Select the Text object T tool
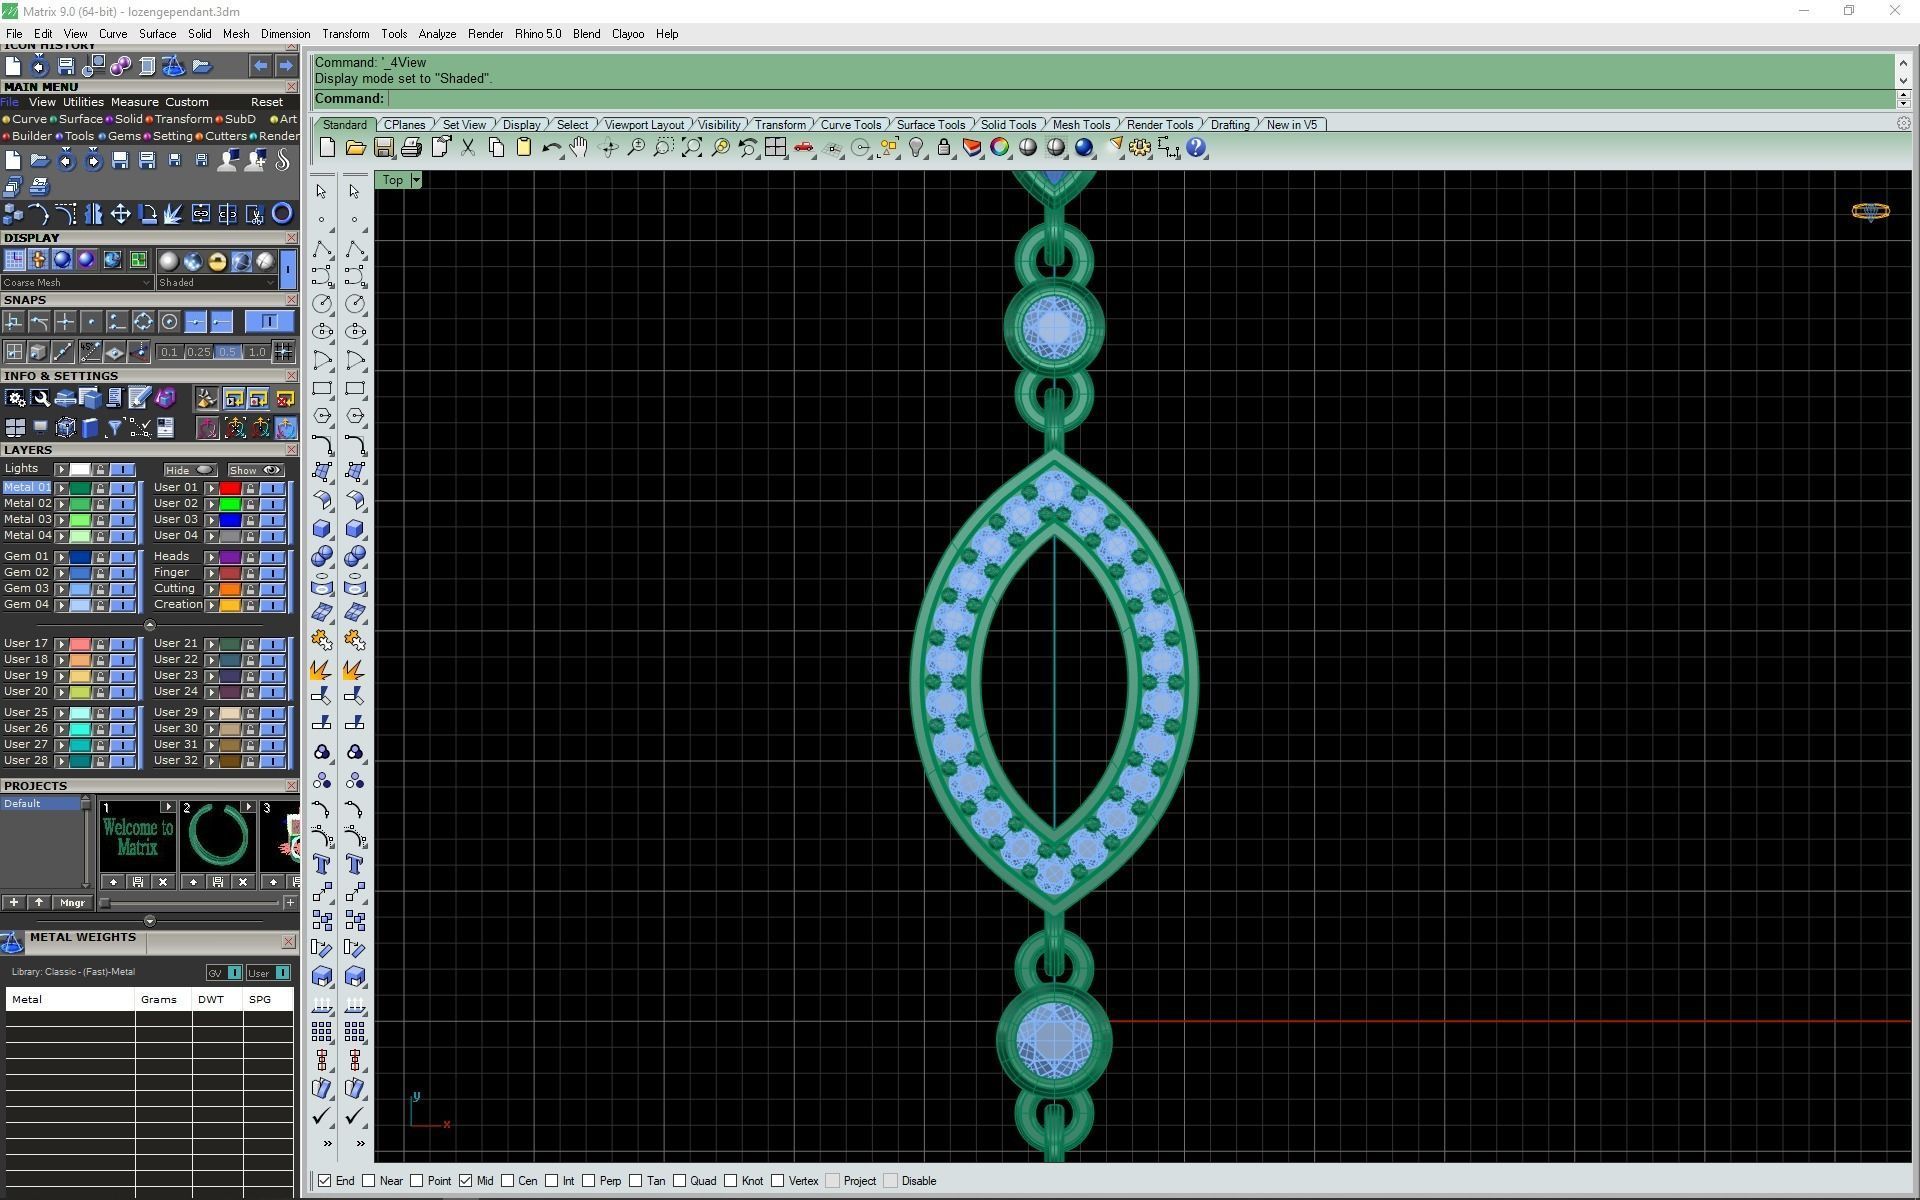The width and height of the screenshot is (1920, 1200). [322, 864]
